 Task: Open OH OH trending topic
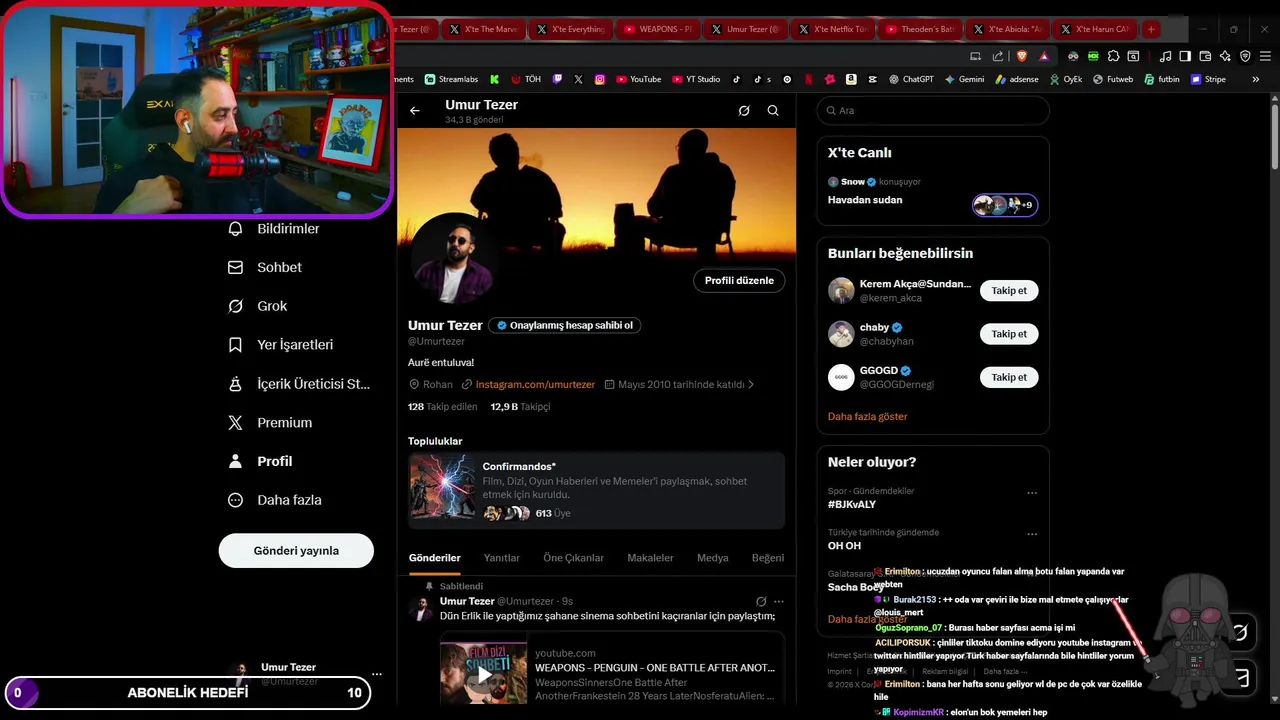pos(844,546)
